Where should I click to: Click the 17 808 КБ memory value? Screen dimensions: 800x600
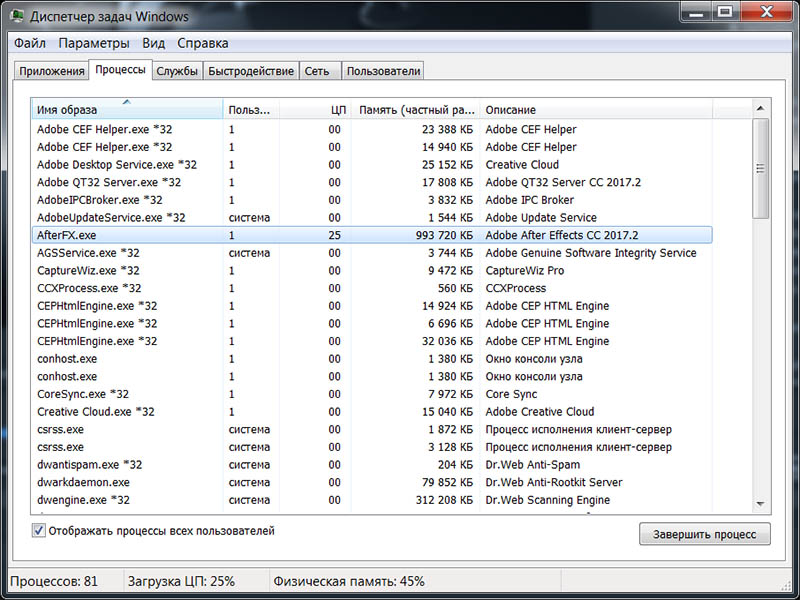[447, 182]
